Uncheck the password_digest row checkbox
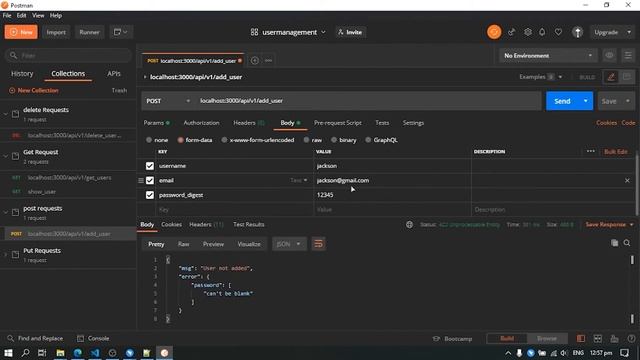Viewport: 640px width, 360px height. [x=150, y=195]
